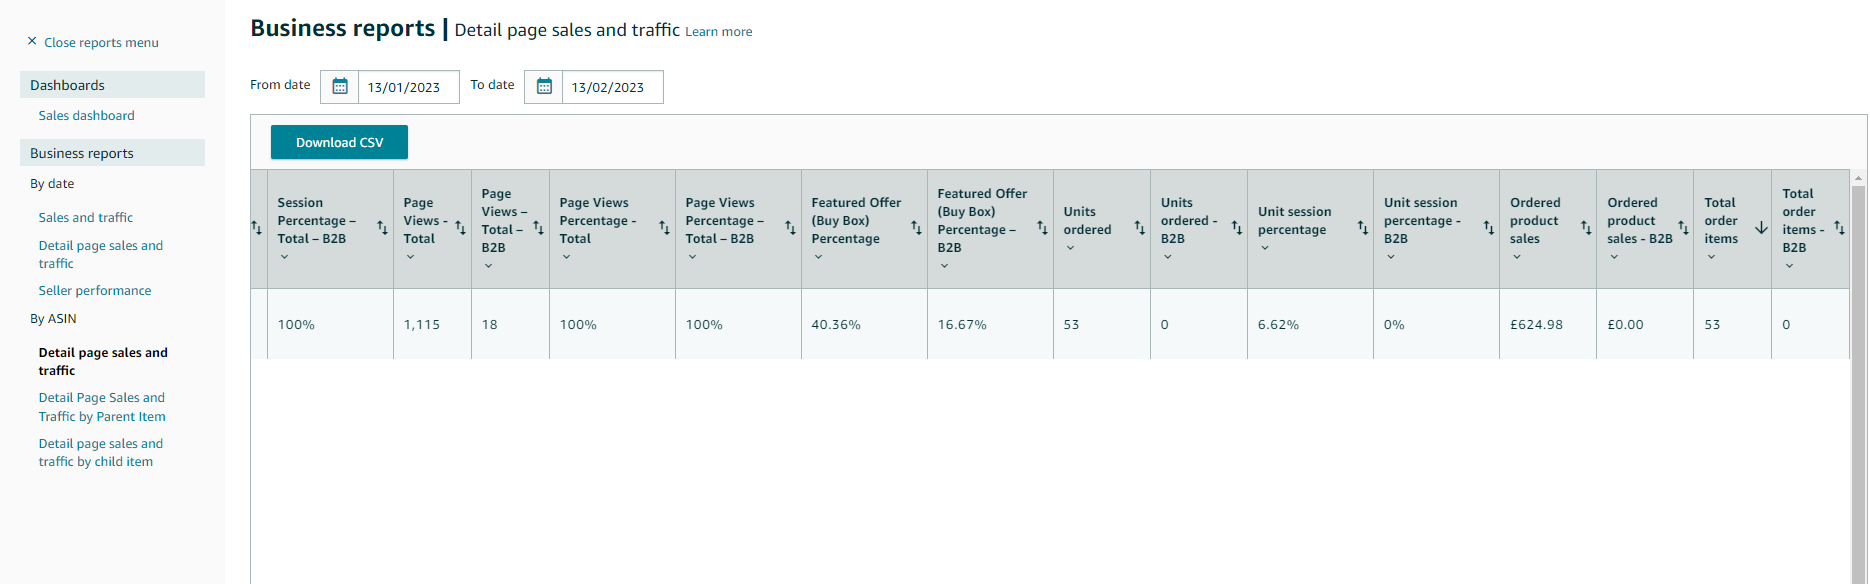The image size is (1870, 584).
Task: Sort by Unit session percentage arrows
Action: (x=1362, y=228)
